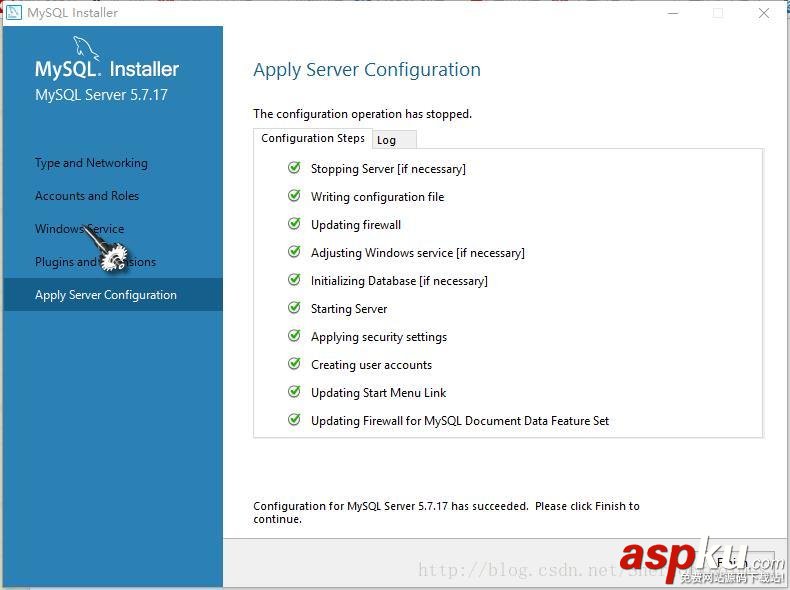Click check icon for Updating Firewall for MySQL Document
790x590 pixels.
[294, 419]
